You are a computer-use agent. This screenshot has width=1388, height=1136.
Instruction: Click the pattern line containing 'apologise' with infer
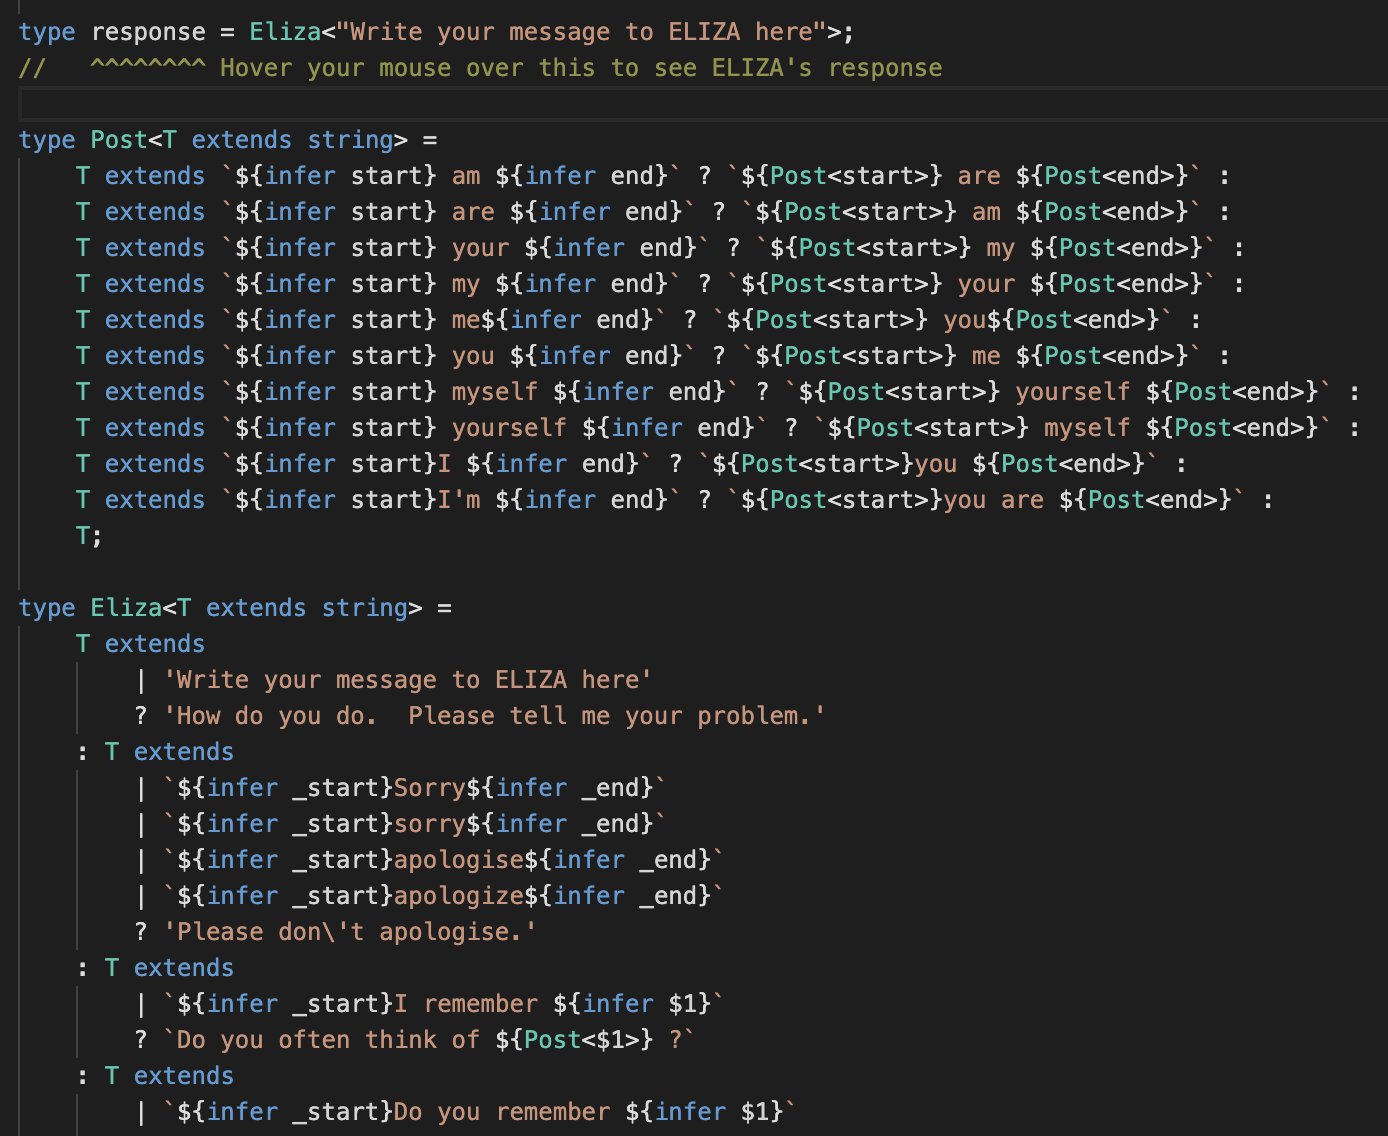point(429,860)
